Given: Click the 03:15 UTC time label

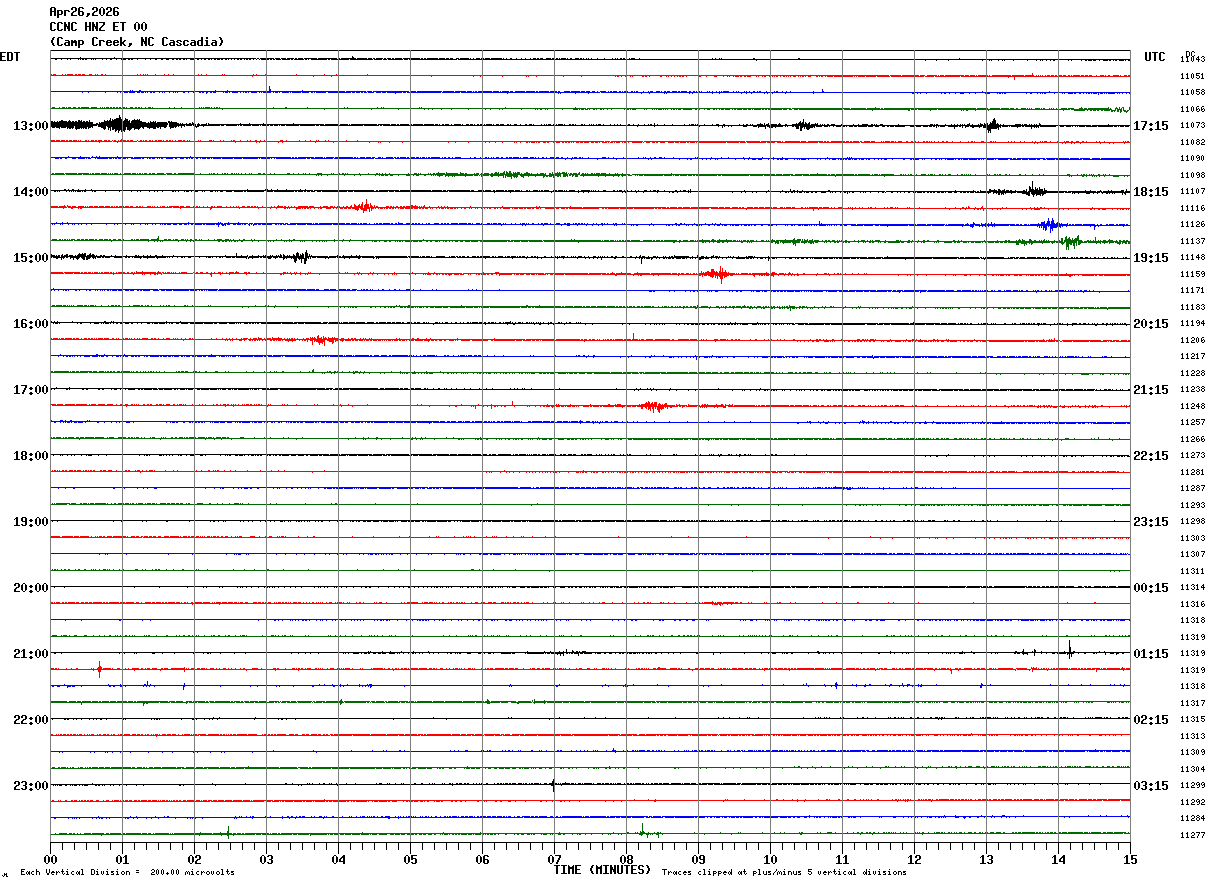Looking at the screenshot, I should point(1151,786).
